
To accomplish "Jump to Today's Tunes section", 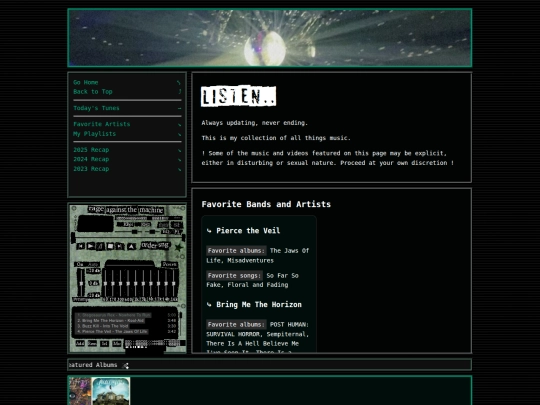I will click(96, 108).
